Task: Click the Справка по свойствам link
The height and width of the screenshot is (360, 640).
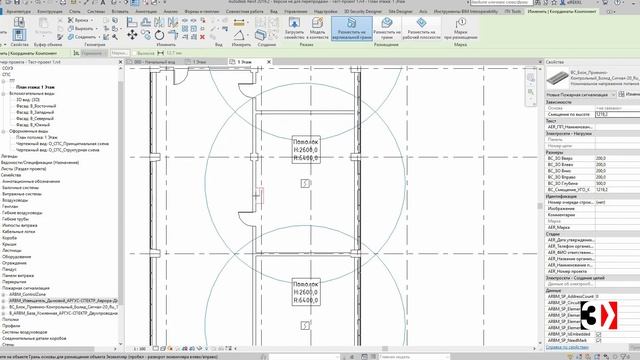Action: tap(567, 347)
